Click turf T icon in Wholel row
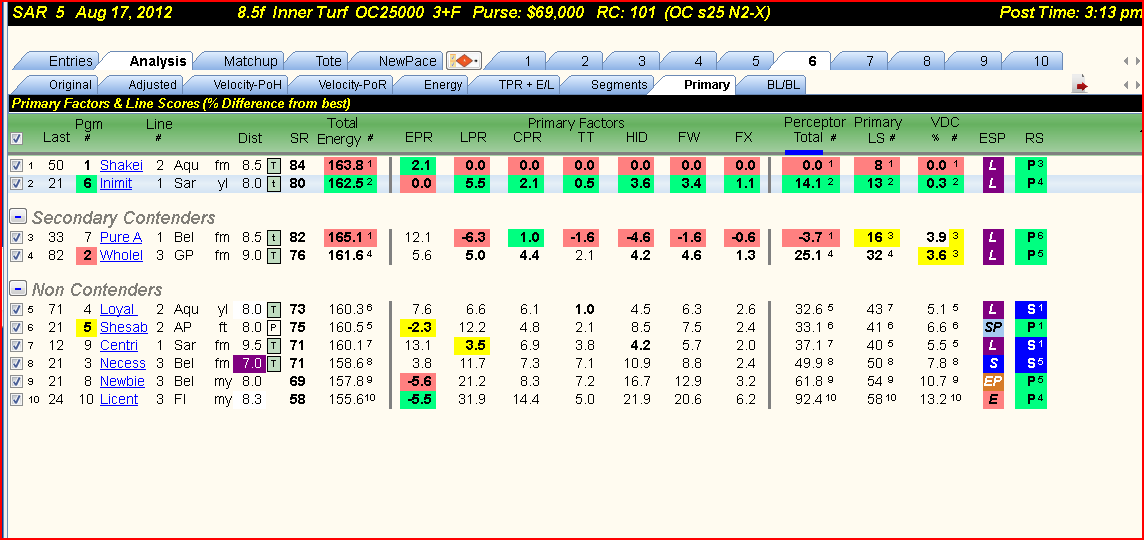Viewport: 1144px width, 540px height. tap(274, 255)
